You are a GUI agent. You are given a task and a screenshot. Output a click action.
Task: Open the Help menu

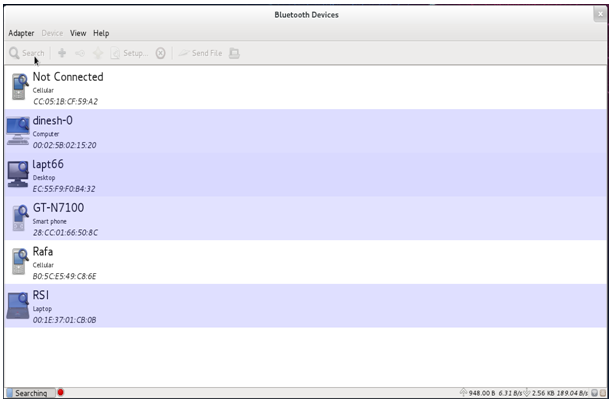(x=101, y=33)
